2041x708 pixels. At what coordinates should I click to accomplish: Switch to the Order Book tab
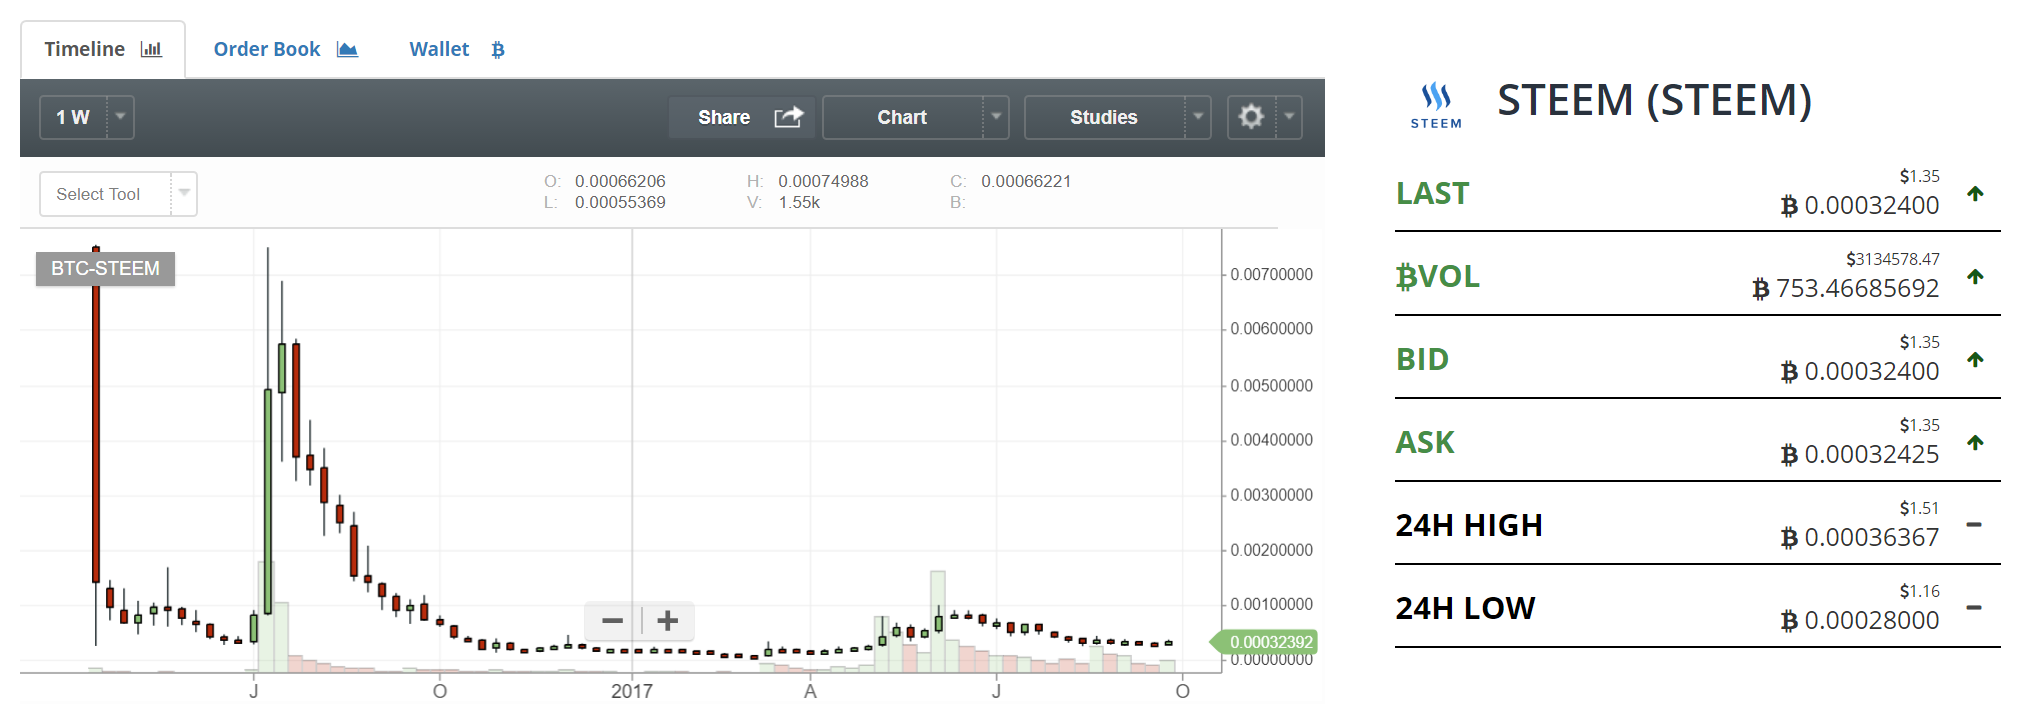(285, 49)
